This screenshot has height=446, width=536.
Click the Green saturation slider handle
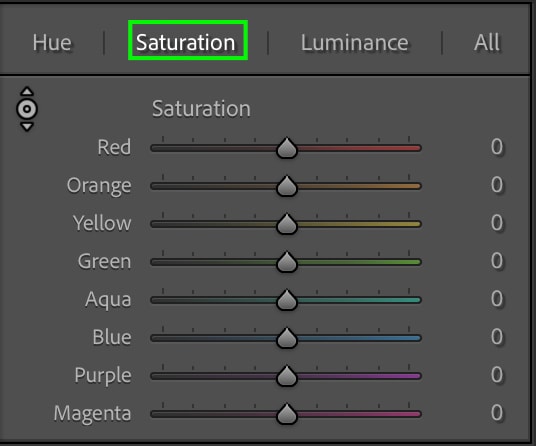pos(287,262)
